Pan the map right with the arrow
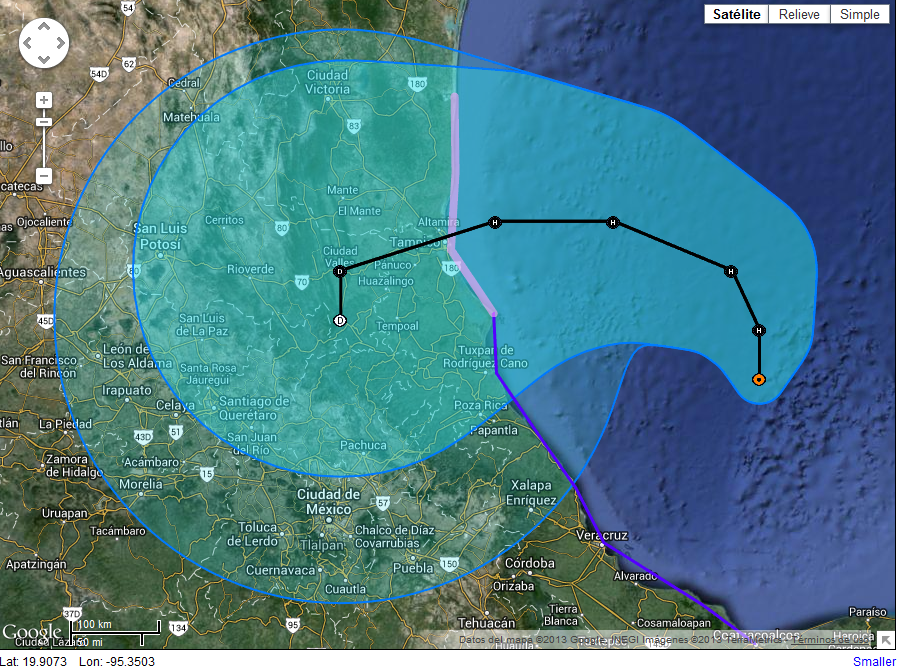This screenshot has height=668, width=901. 58,45
